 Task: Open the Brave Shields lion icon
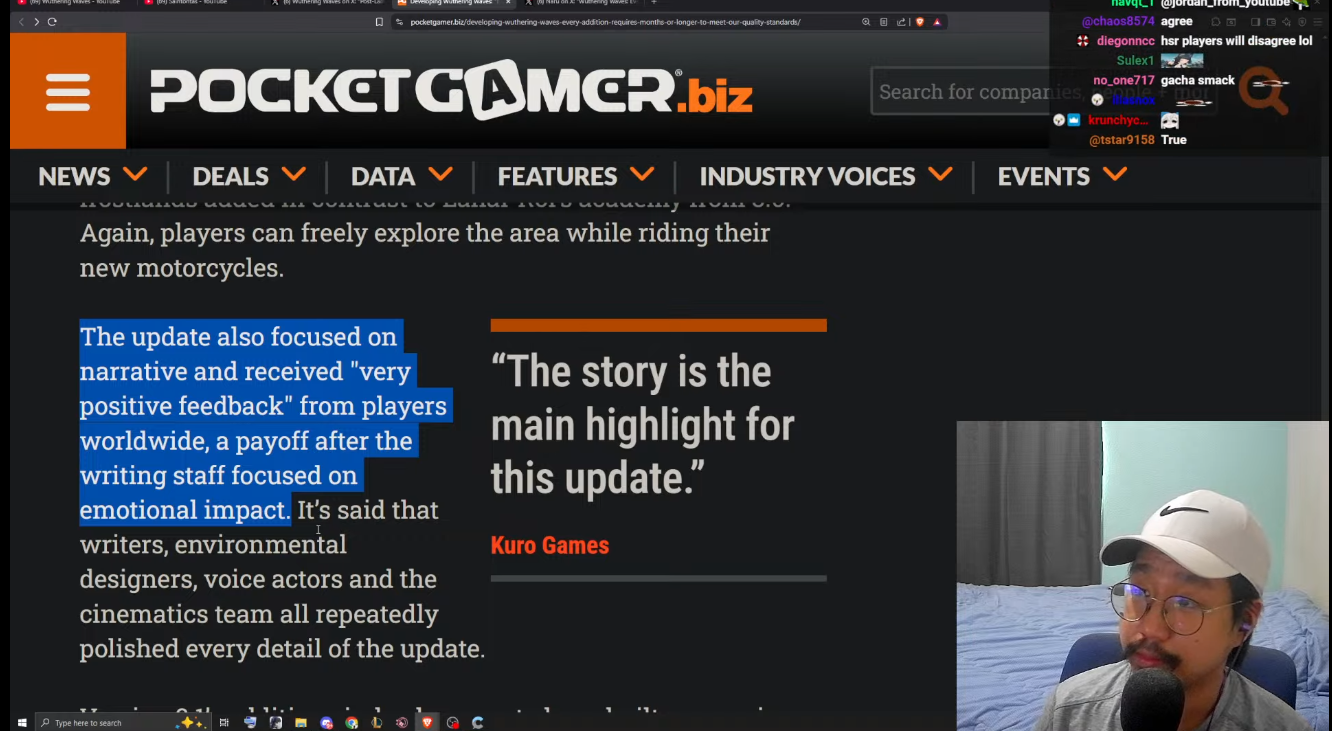point(919,22)
